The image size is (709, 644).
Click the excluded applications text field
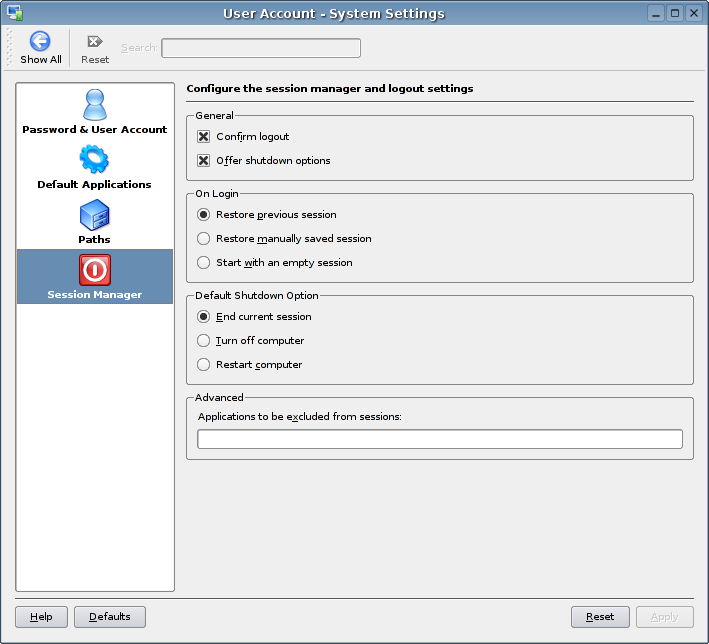point(440,439)
